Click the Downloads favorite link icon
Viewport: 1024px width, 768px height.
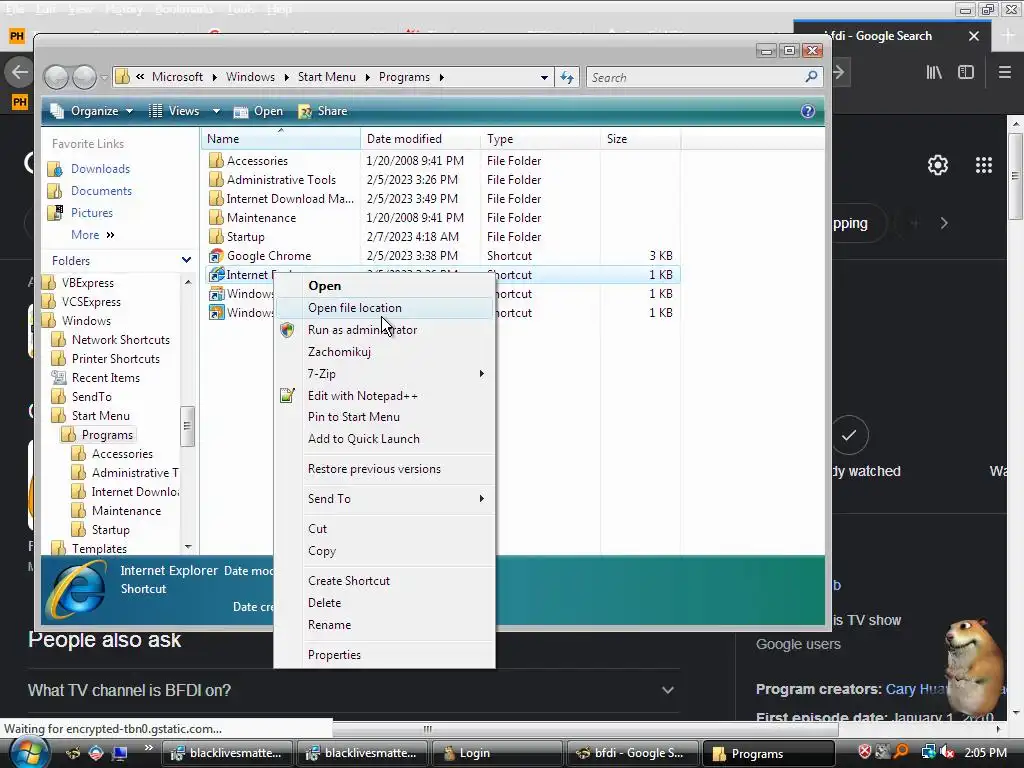pos(56,169)
